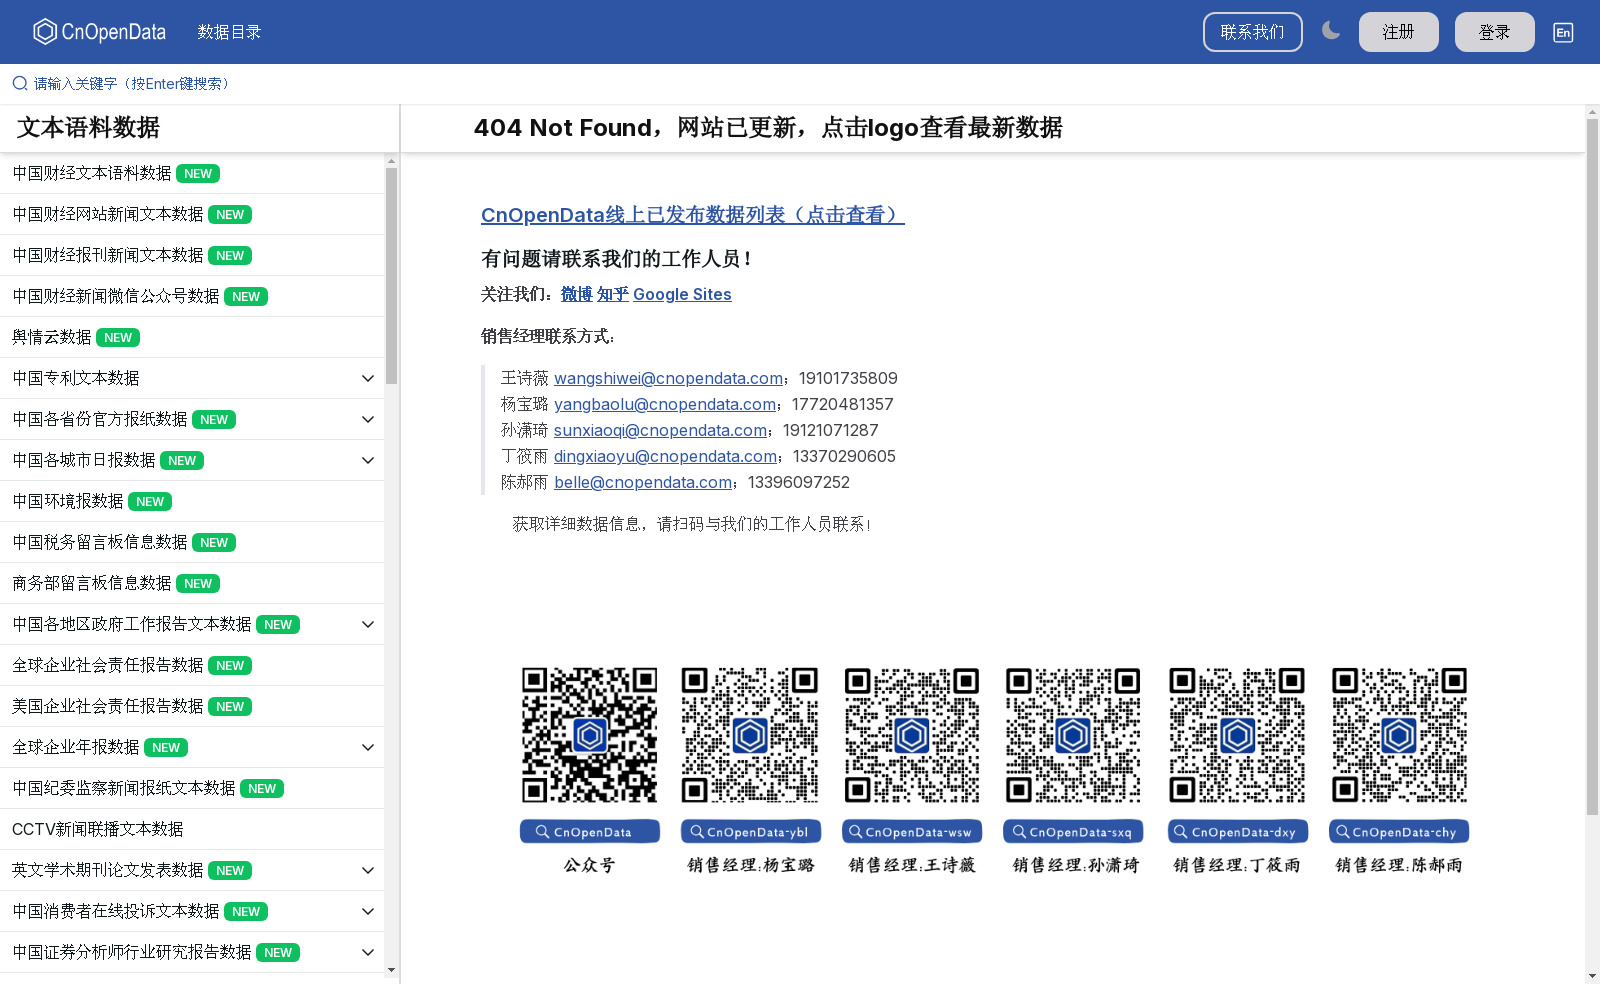Click the CnOpenData-chy search label
The height and width of the screenshot is (1000, 1600).
(x=1399, y=832)
